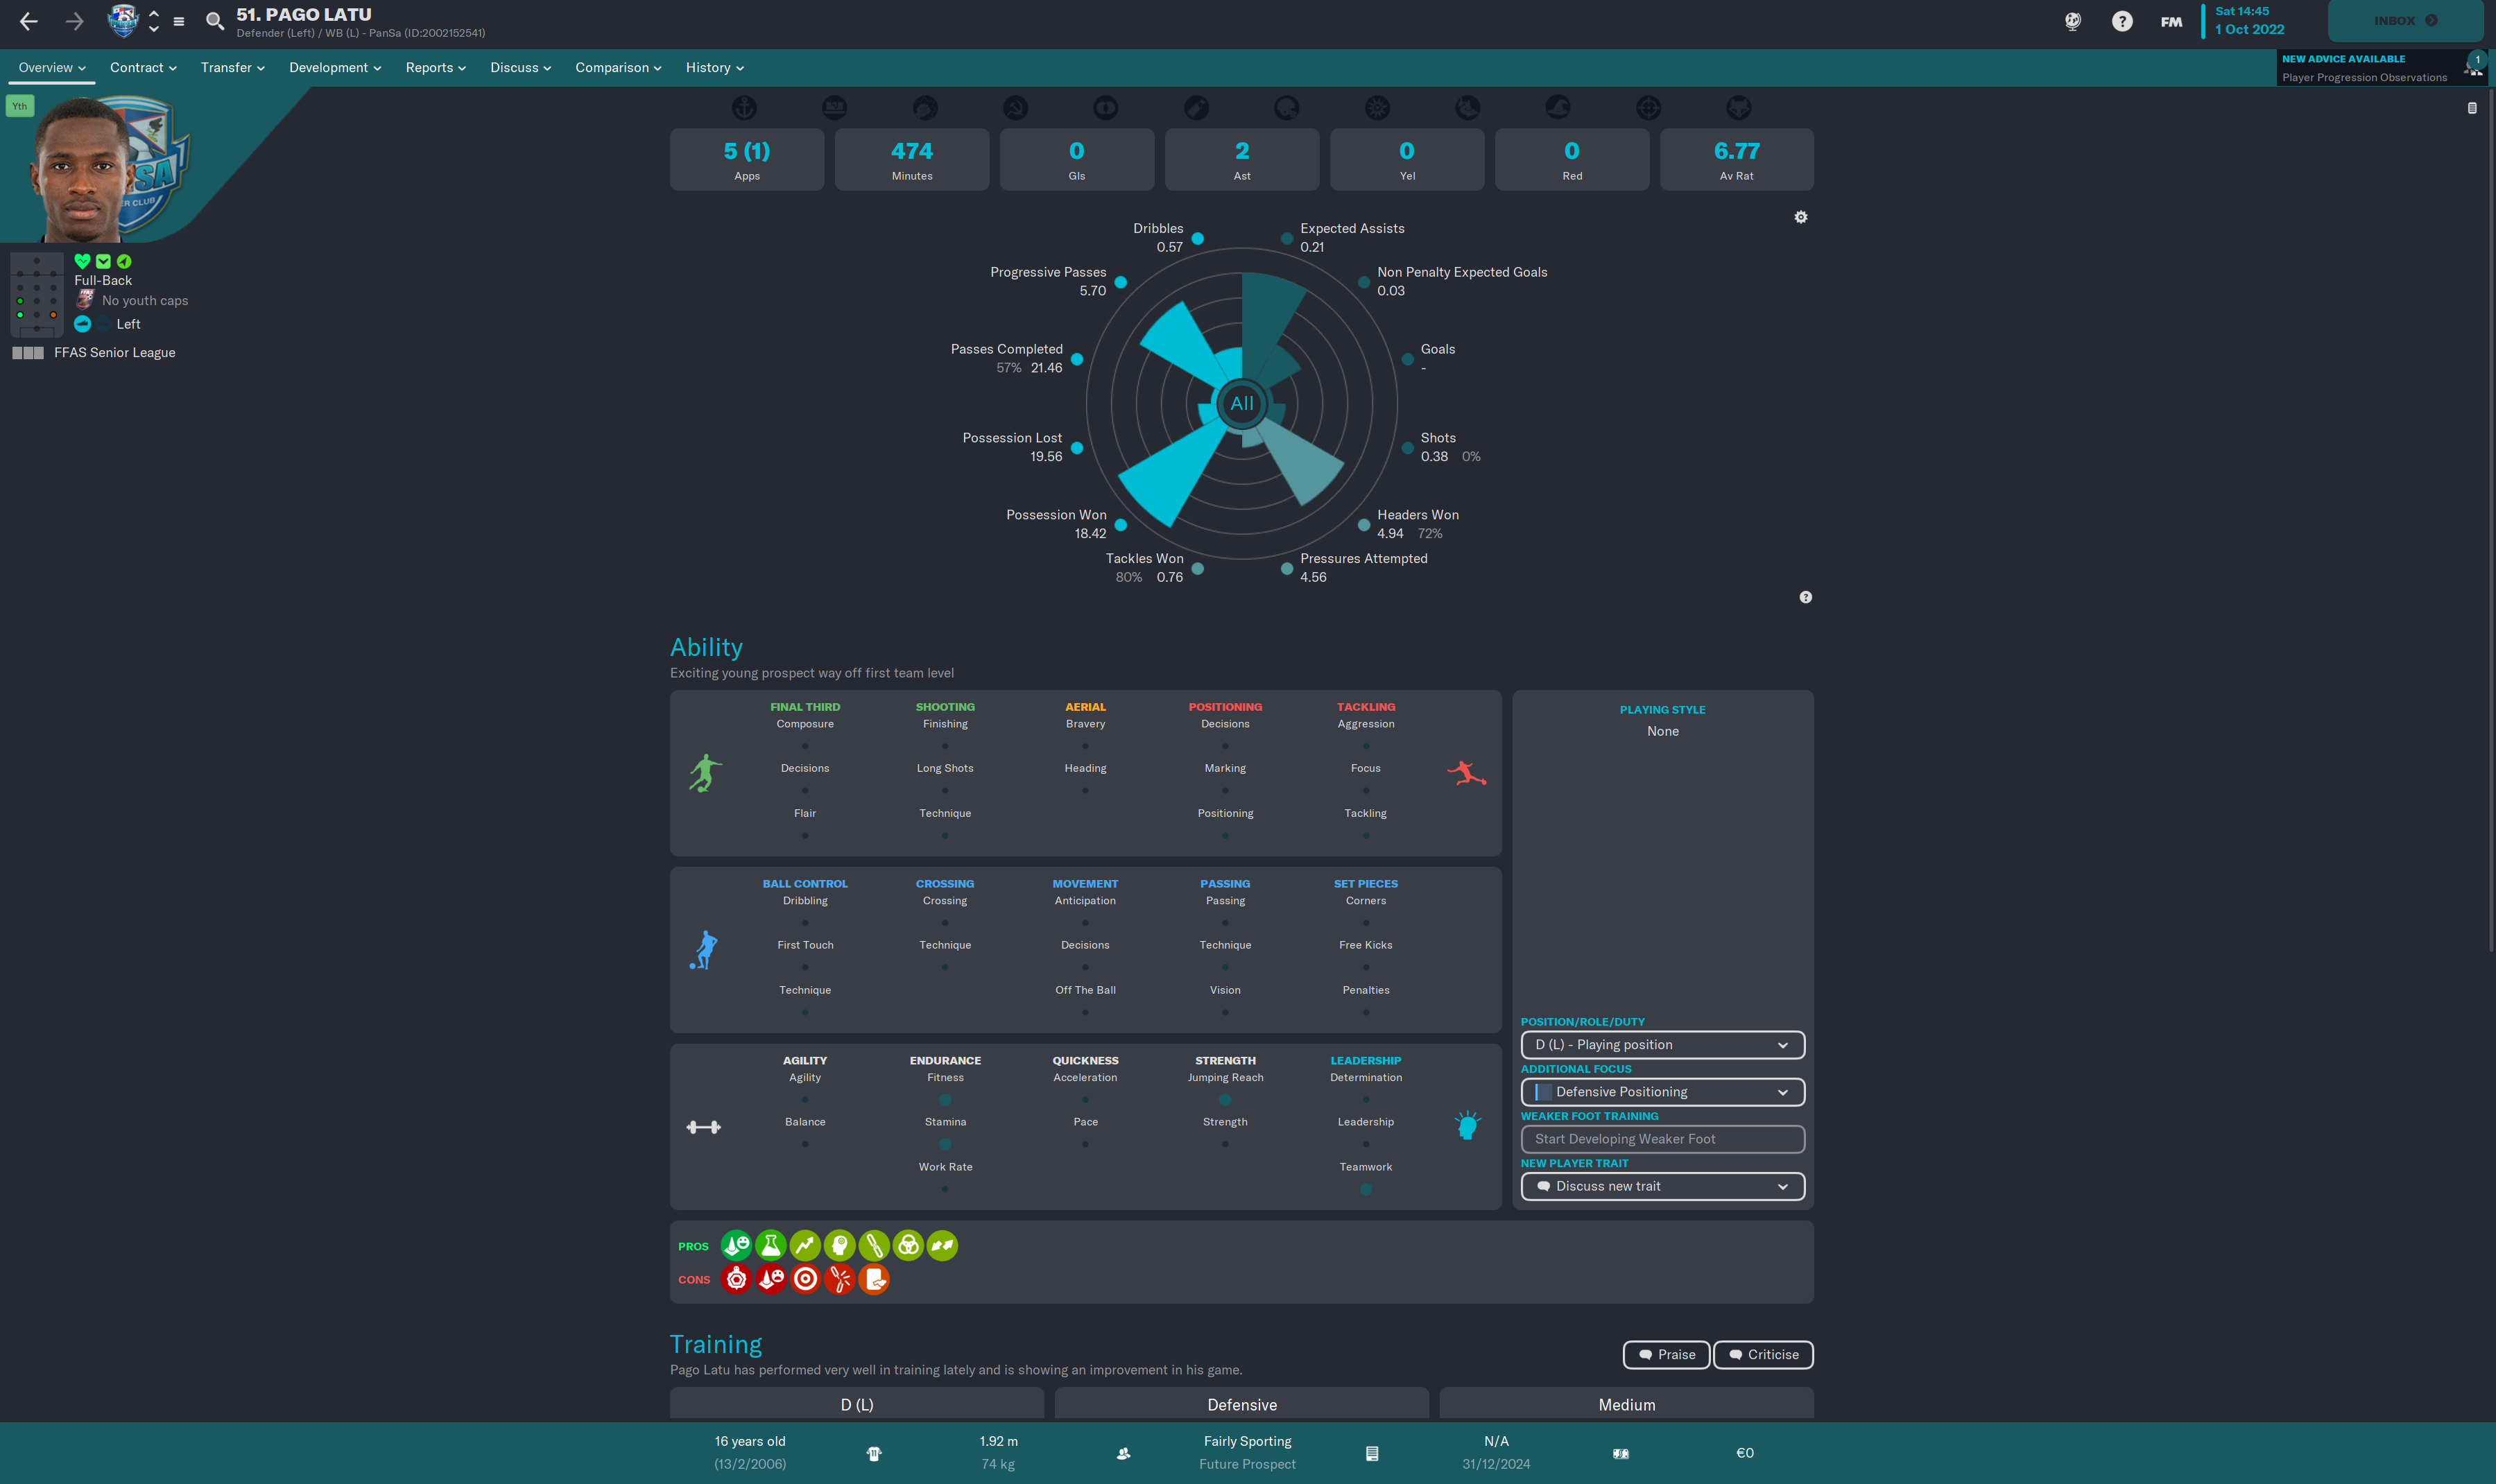Toggle the Dribbles radar stat dot
This screenshot has height=1484, width=2496.
point(1197,238)
